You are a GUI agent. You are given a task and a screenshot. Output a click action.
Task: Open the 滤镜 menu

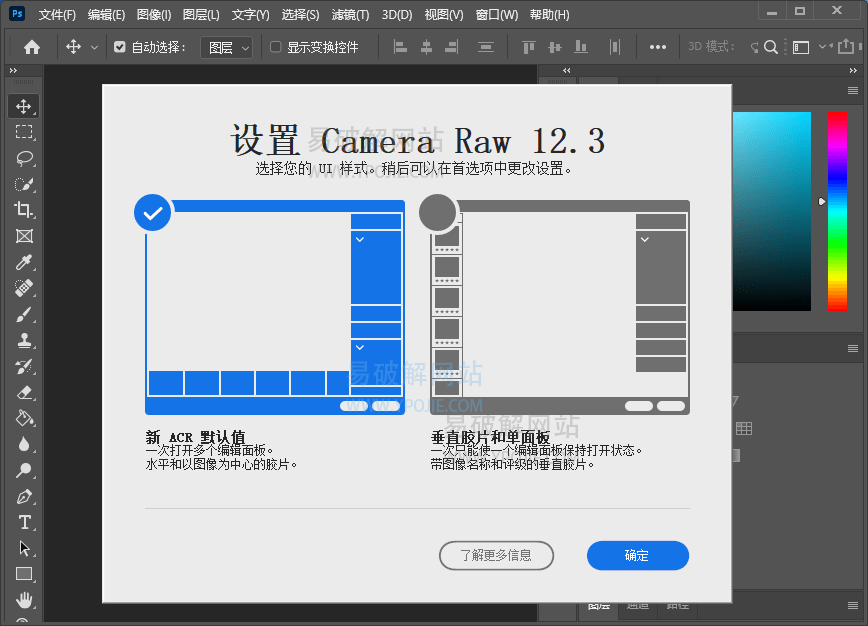point(348,14)
